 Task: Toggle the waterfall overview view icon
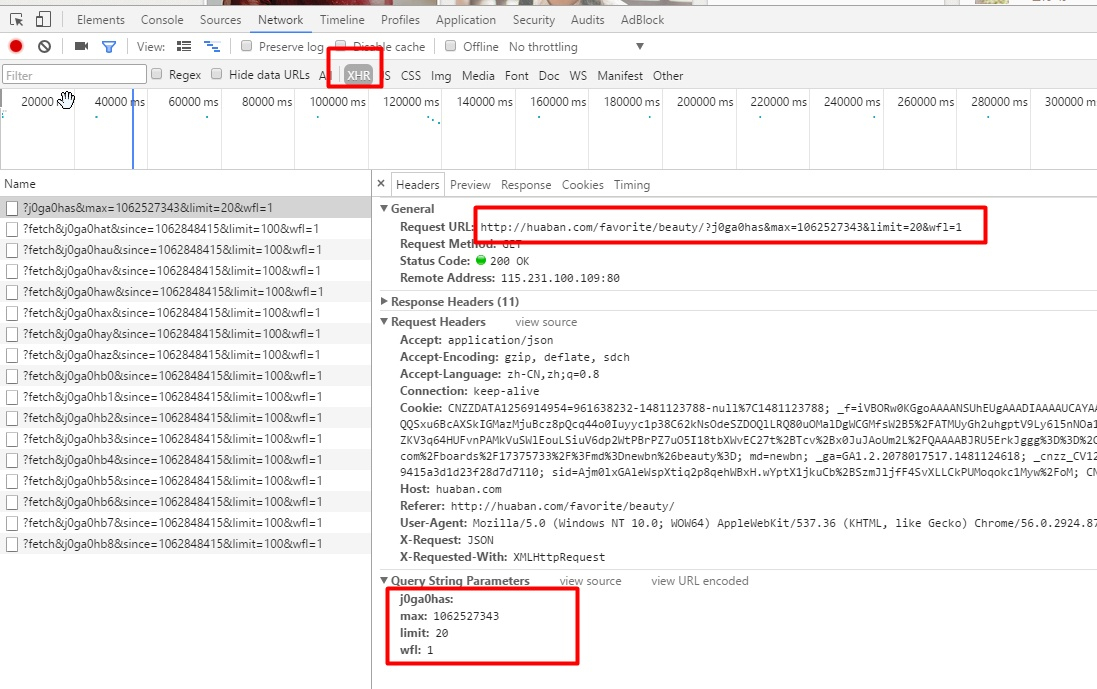[x=212, y=46]
